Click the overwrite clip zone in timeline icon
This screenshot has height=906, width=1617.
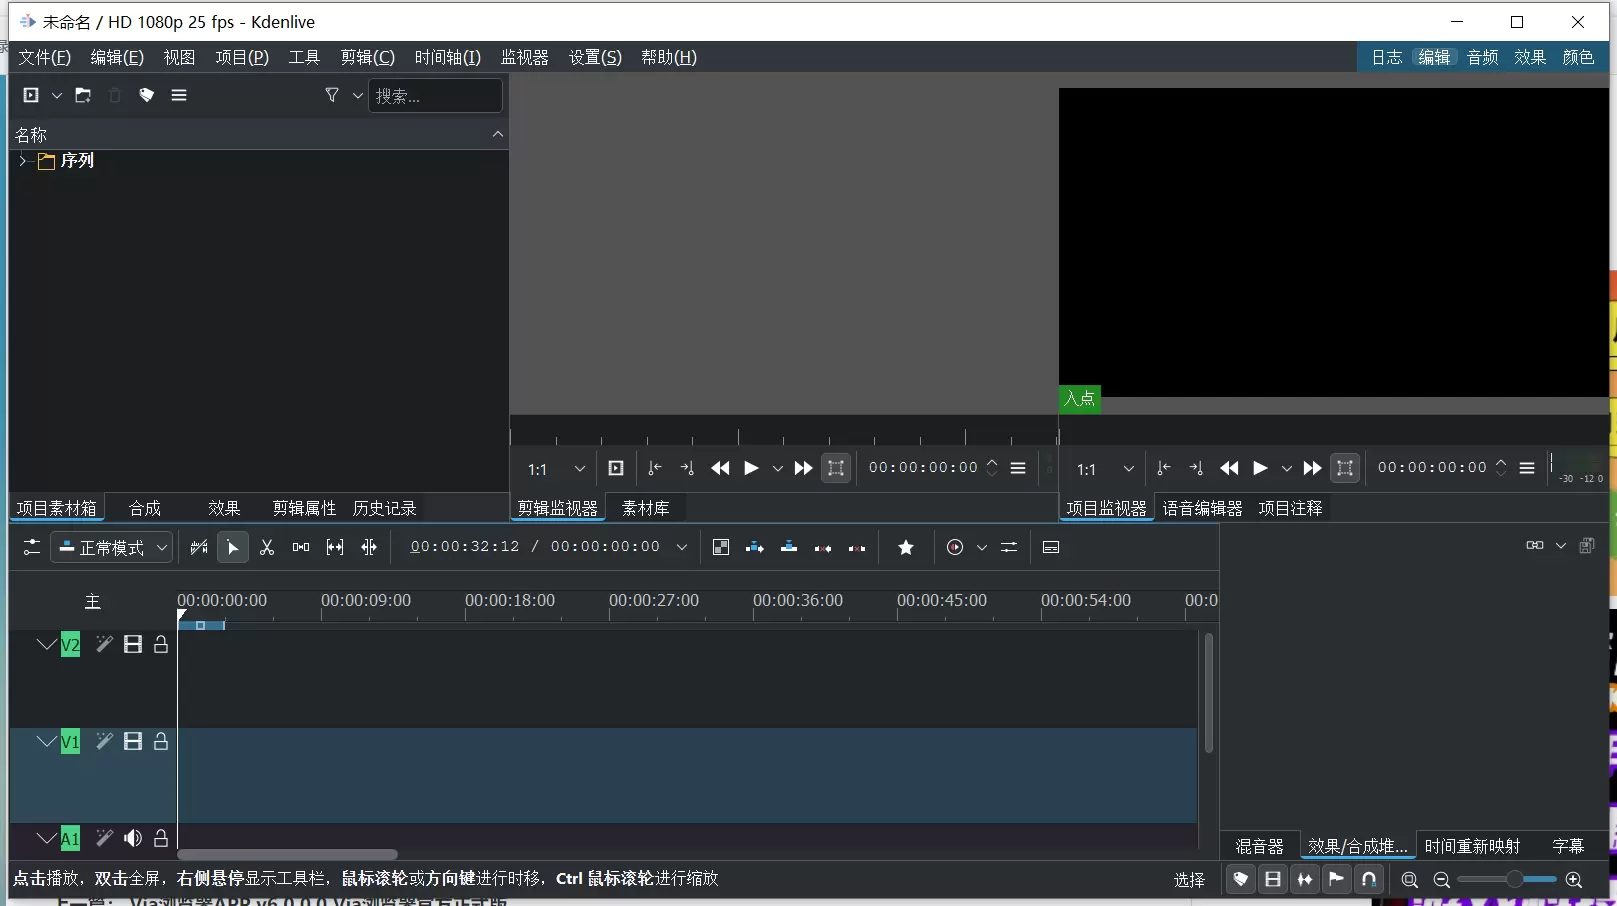789,547
